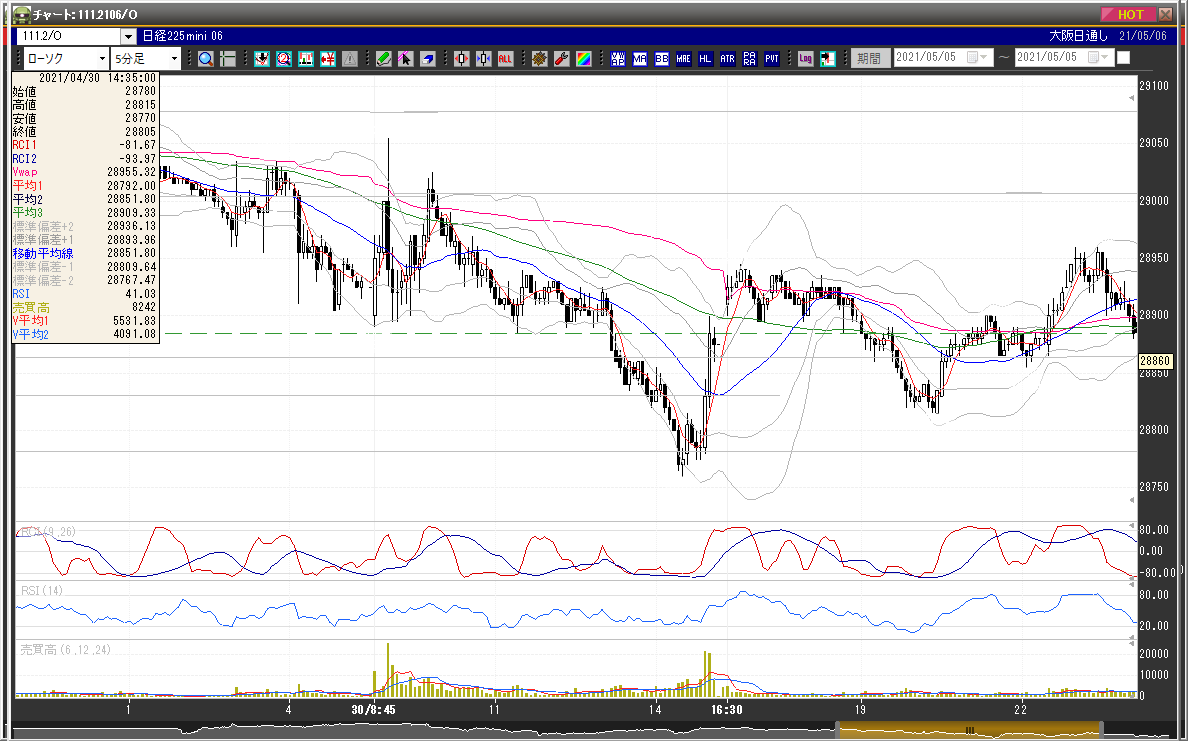Close the chart window
Image resolution: width=1188 pixels, height=741 pixels.
pos(1165,14)
